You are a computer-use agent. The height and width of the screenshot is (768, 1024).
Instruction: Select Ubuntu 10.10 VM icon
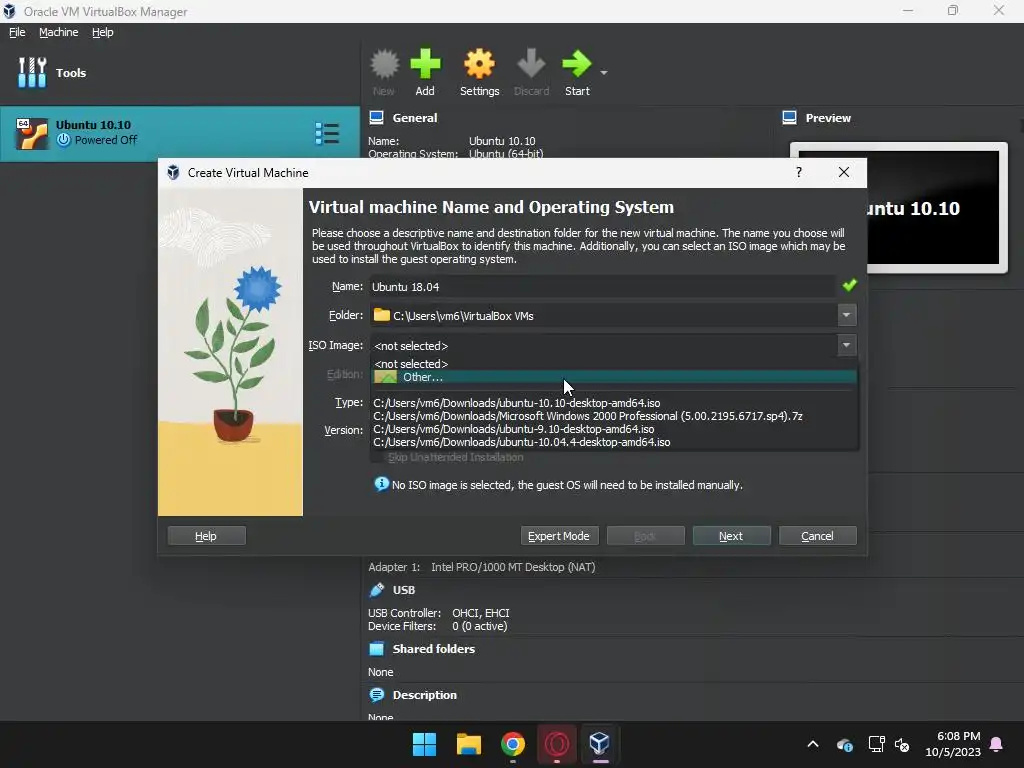(31, 134)
